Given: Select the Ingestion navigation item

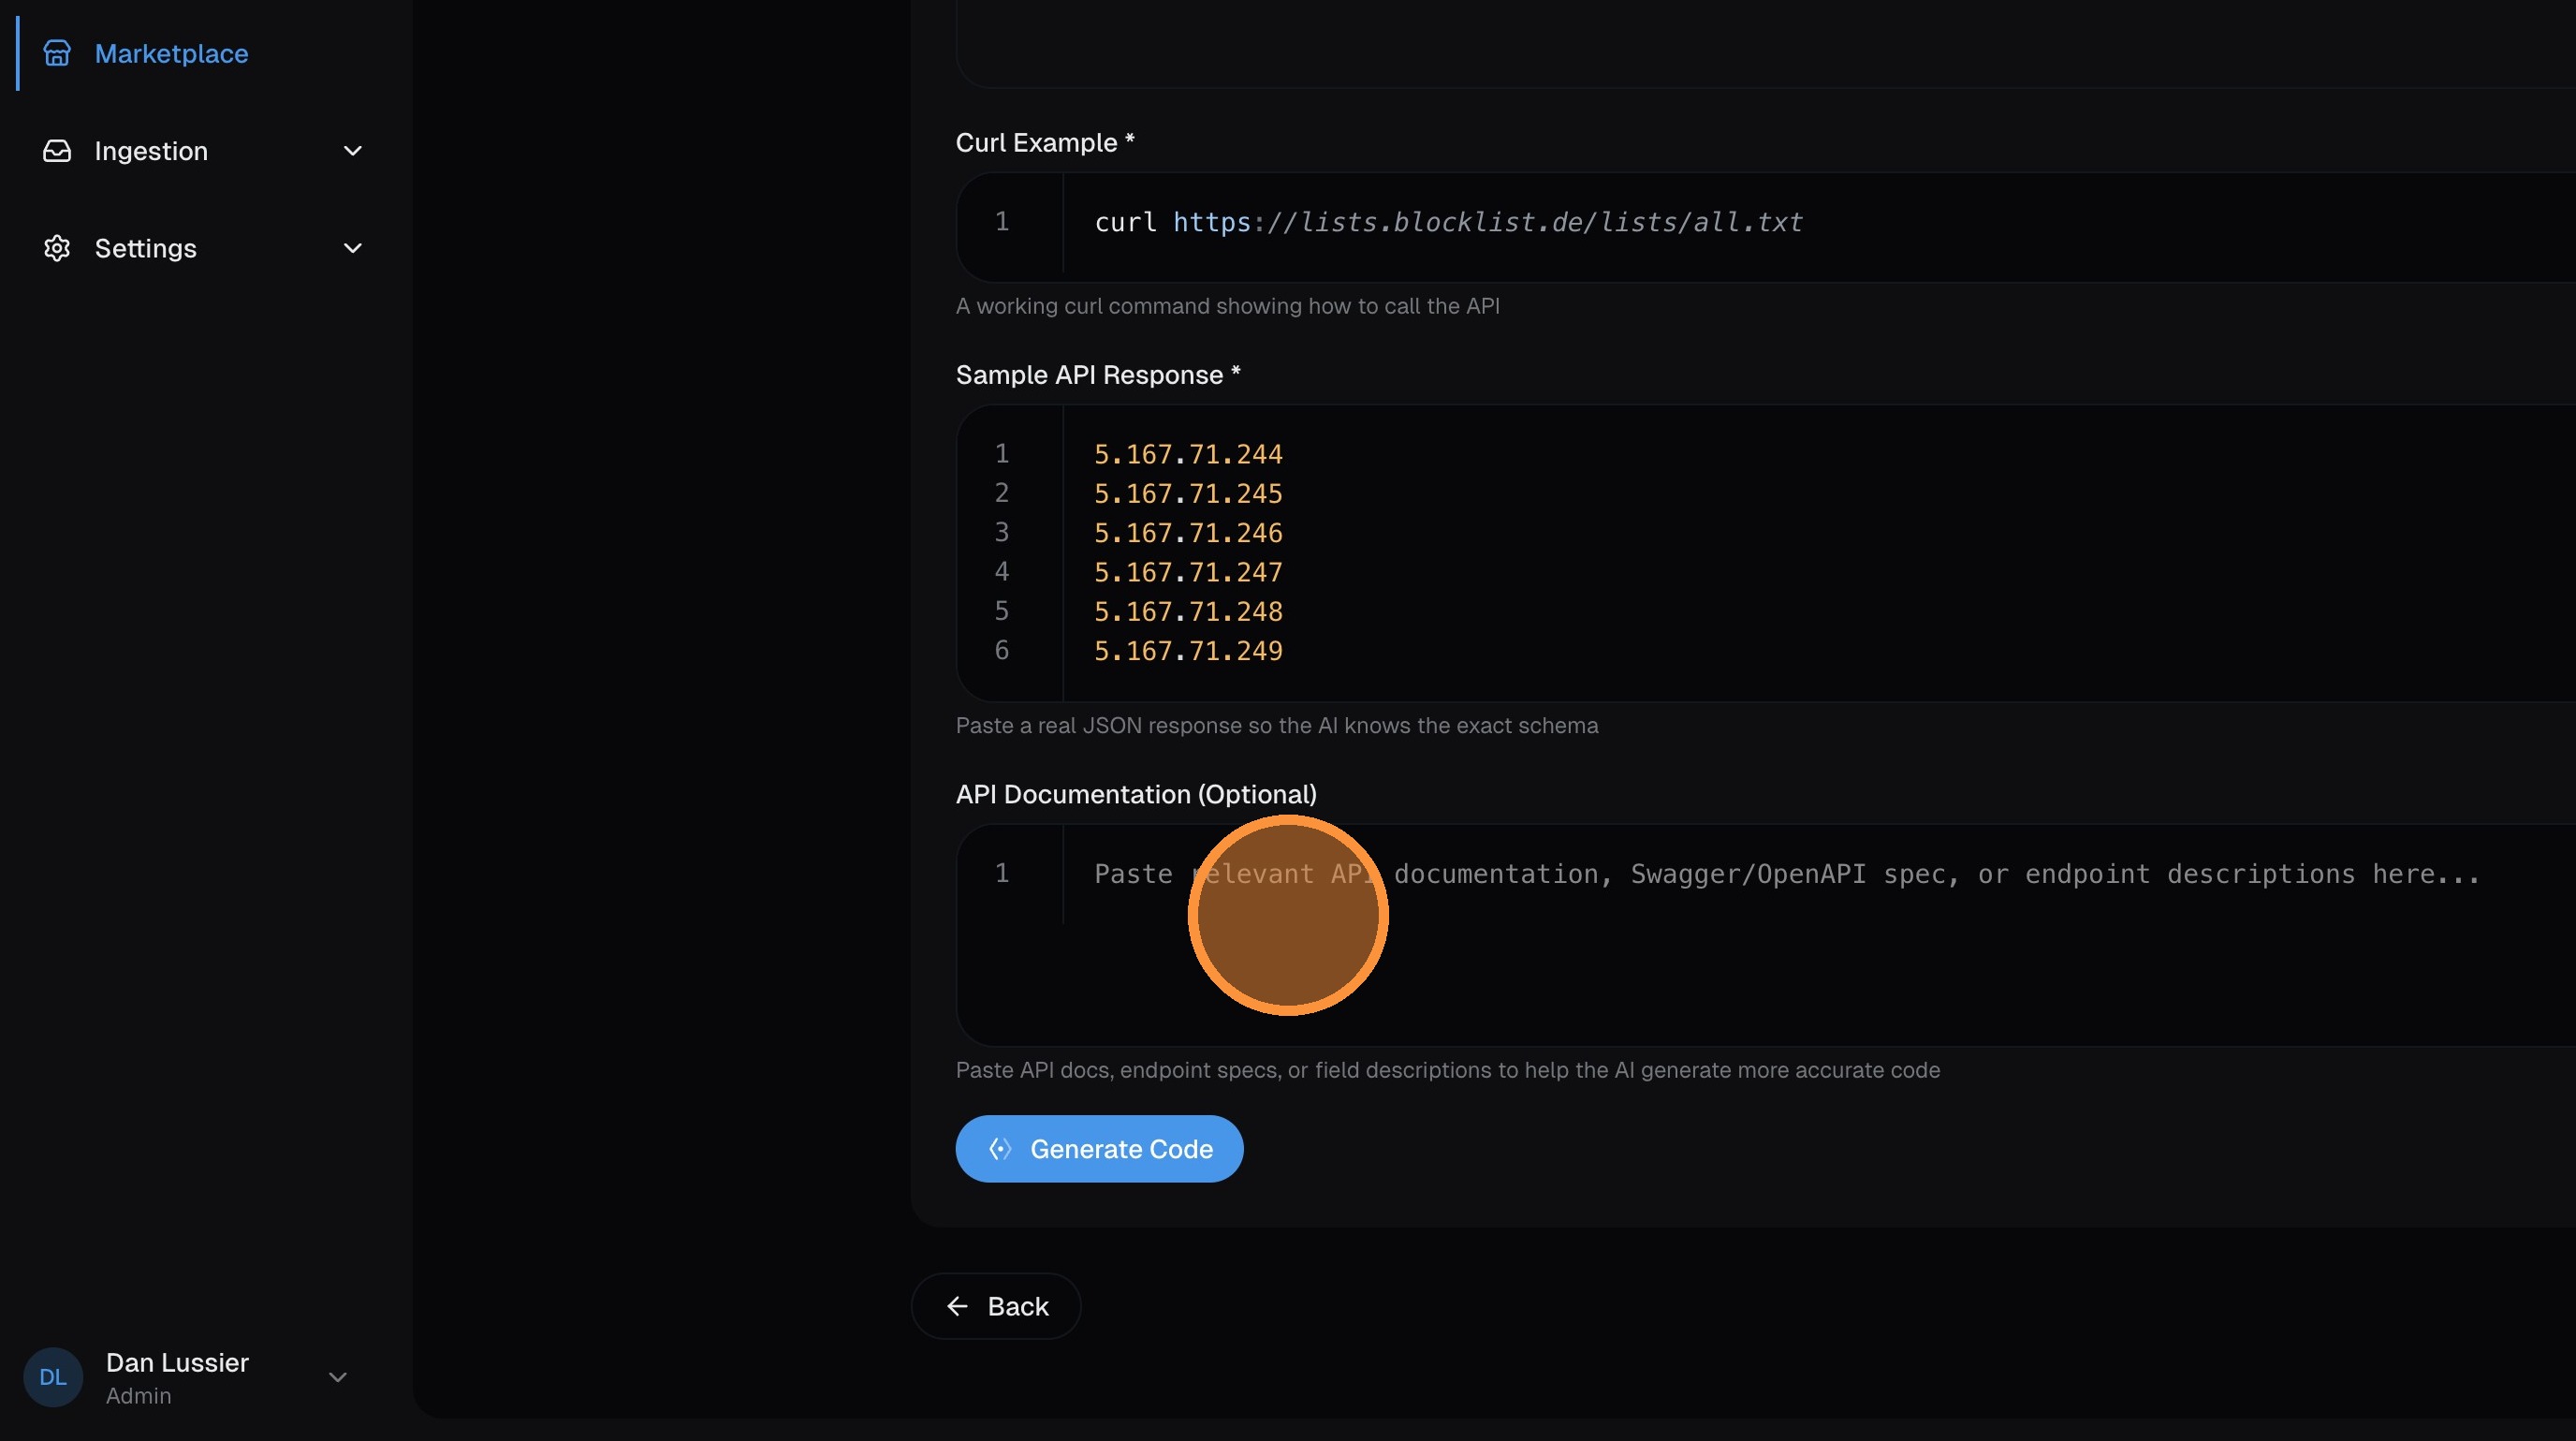Looking at the screenshot, I should point(151,150).
